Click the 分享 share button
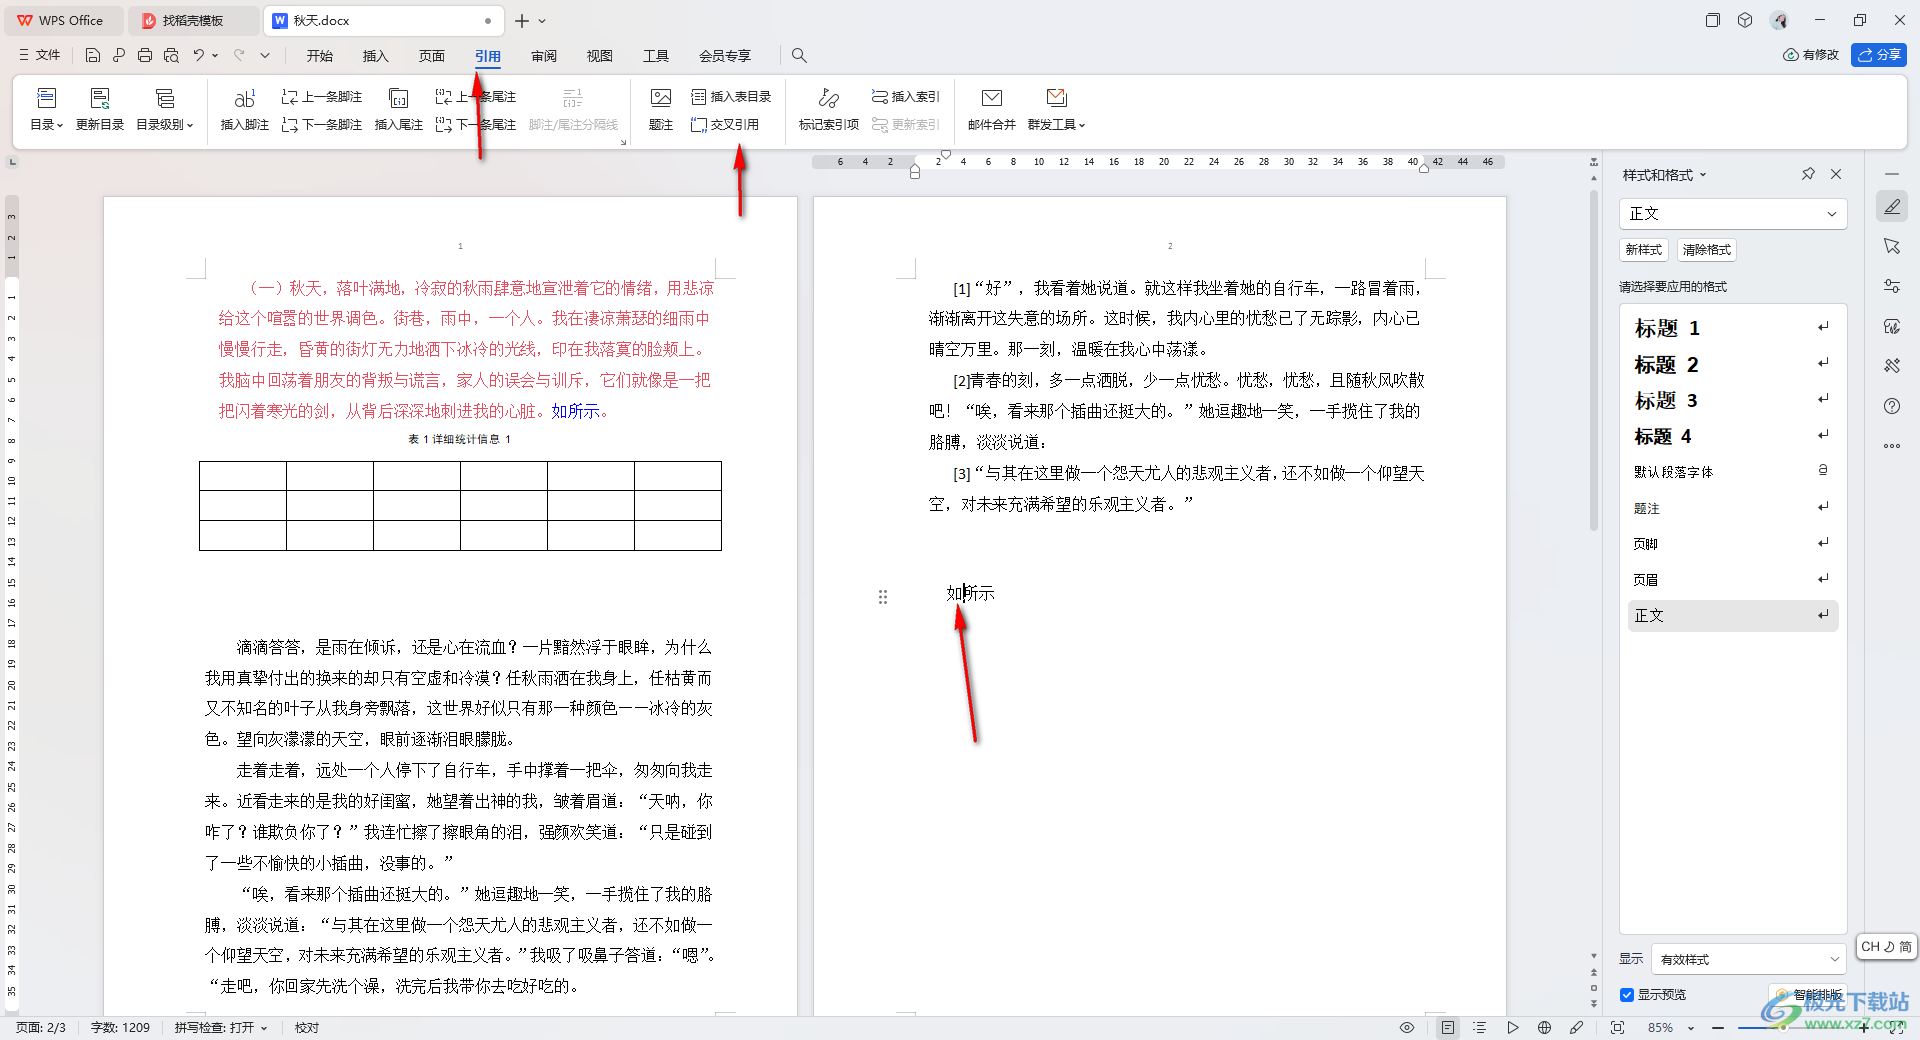This screenshot has width=1920, height=1040. point(1879,55)
